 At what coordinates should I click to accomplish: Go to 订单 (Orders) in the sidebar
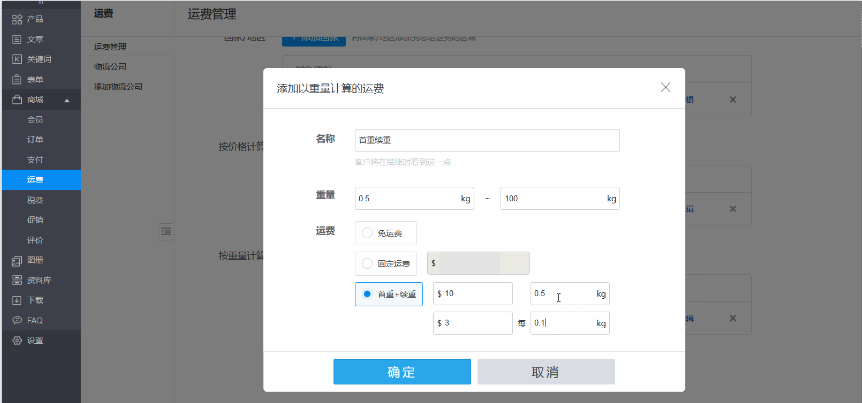pyautogui.click(x=35, y=139)
